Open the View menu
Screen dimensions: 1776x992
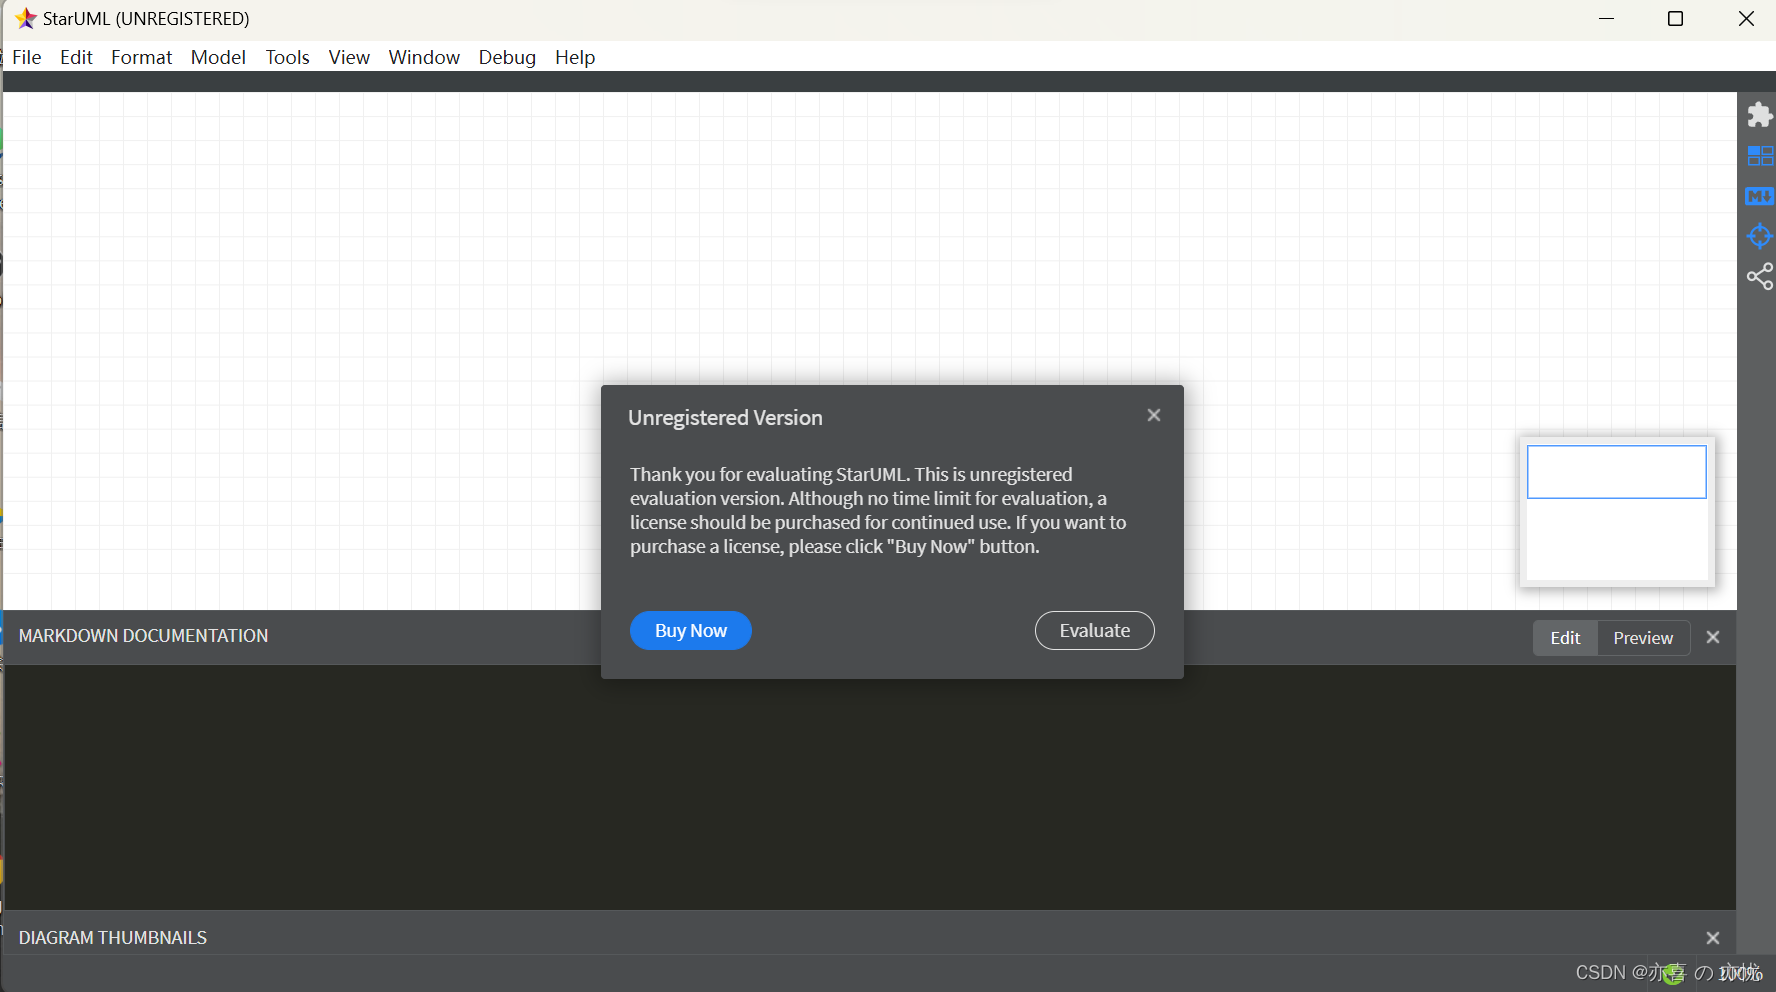349,57
